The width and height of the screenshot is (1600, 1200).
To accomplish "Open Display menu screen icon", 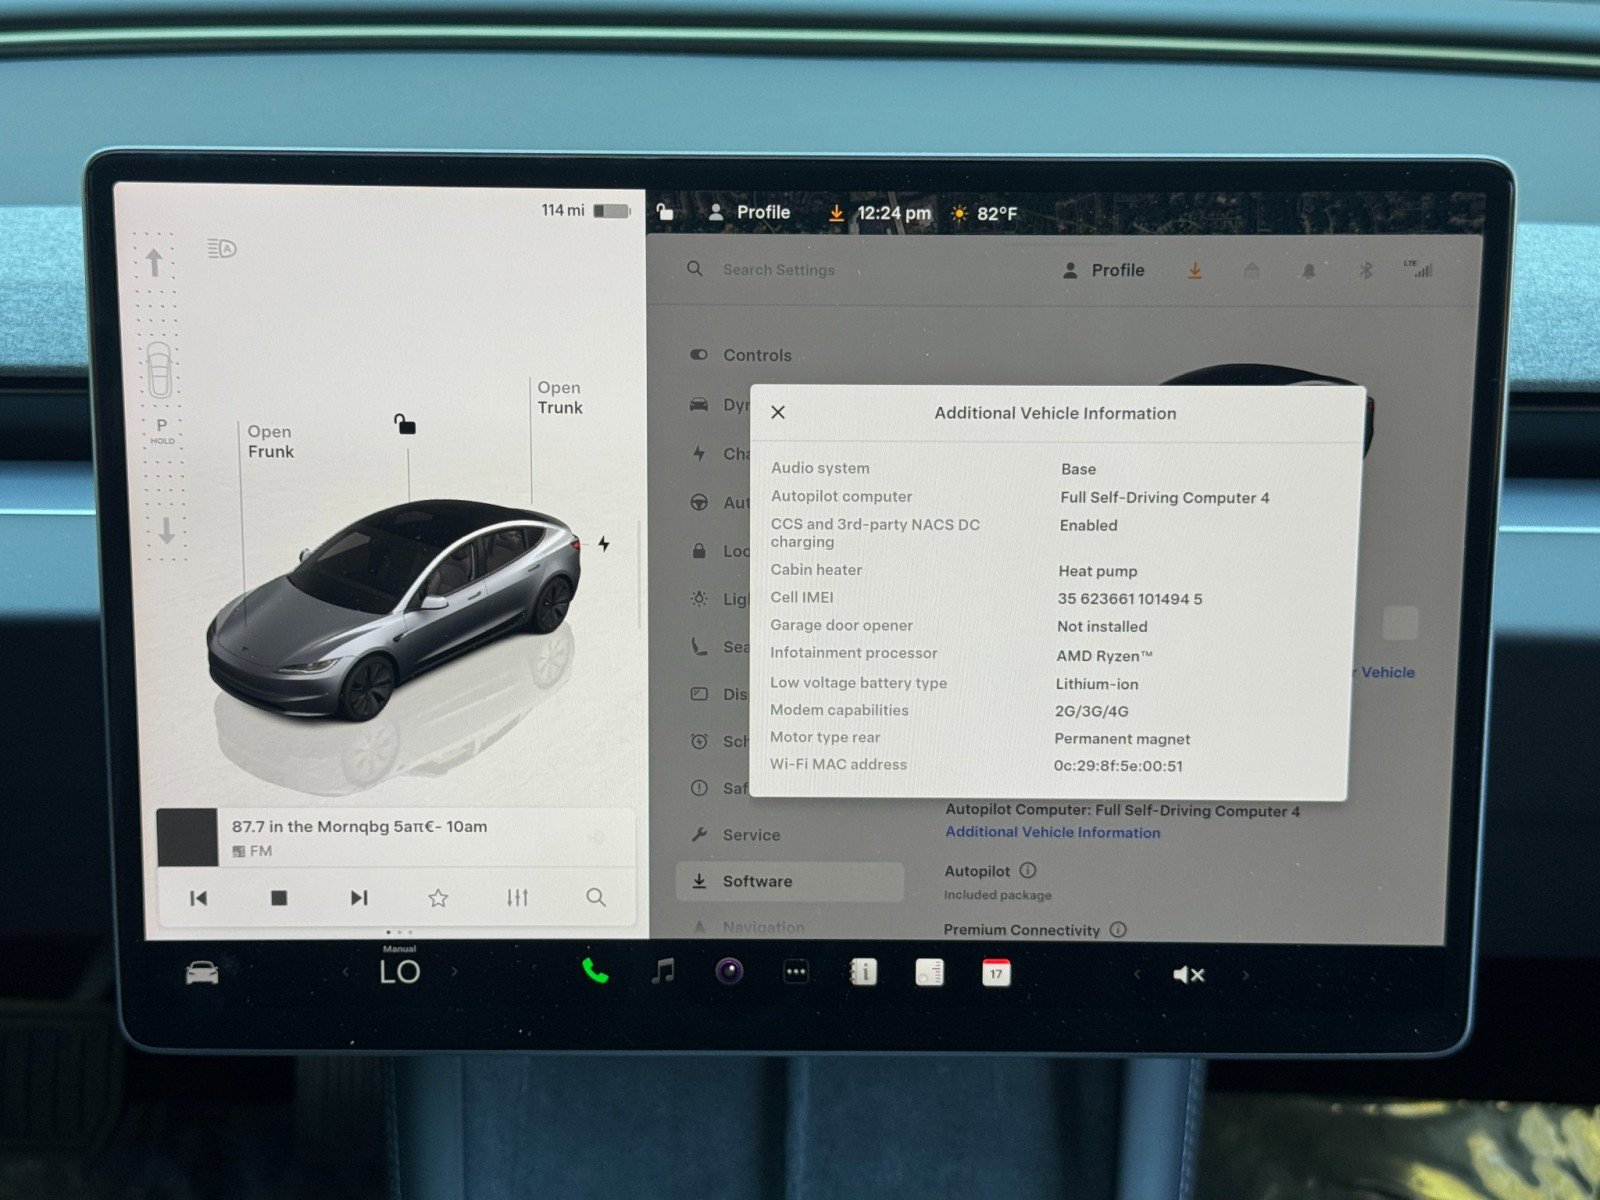I will [x=699, y=693].
